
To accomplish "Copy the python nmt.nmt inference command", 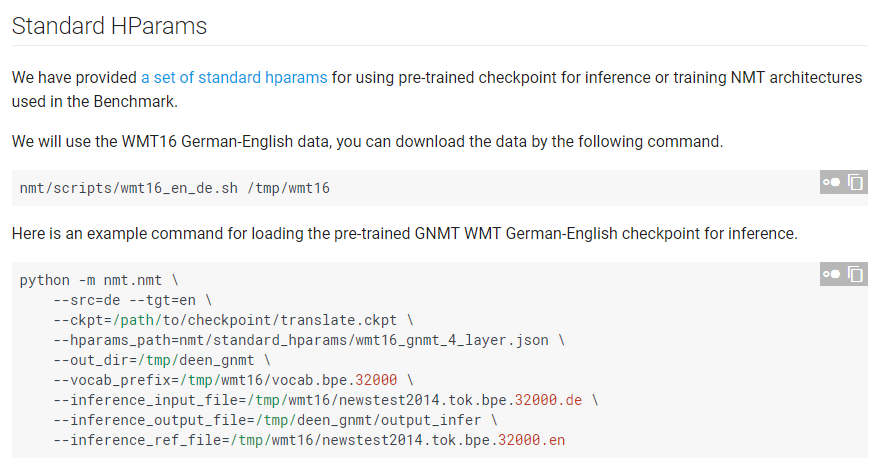I will pyautogui.click(x=856, y=274).
